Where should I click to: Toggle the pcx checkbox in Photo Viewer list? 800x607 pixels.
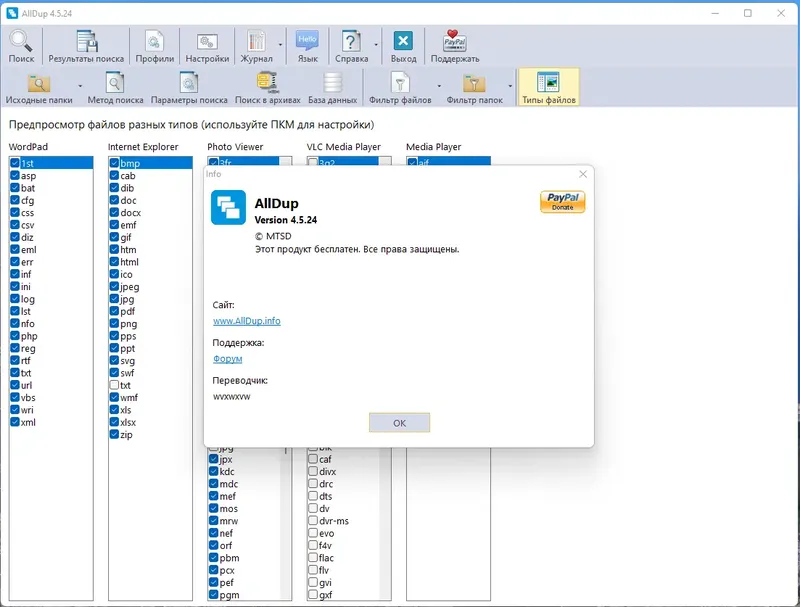(x=214, y=570)
